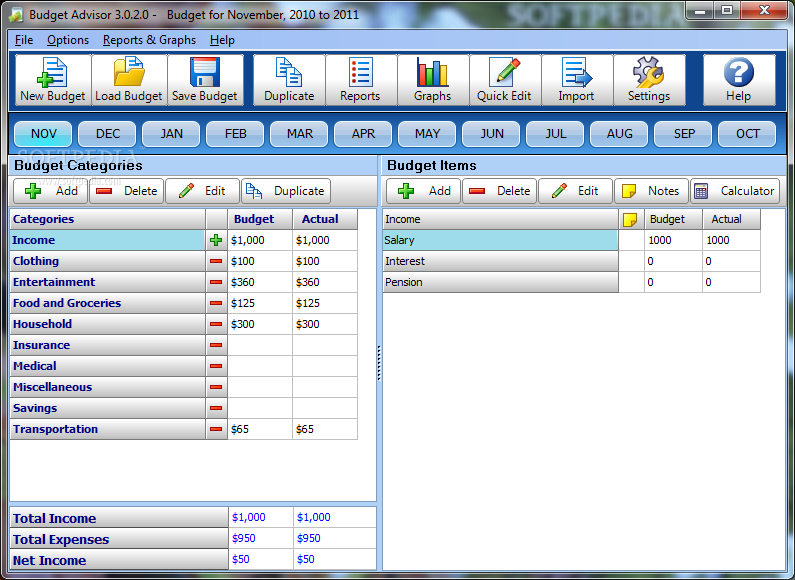Select the Medical category row
Image resolution: width=795 pixels, height=580 pixels.
107,366
